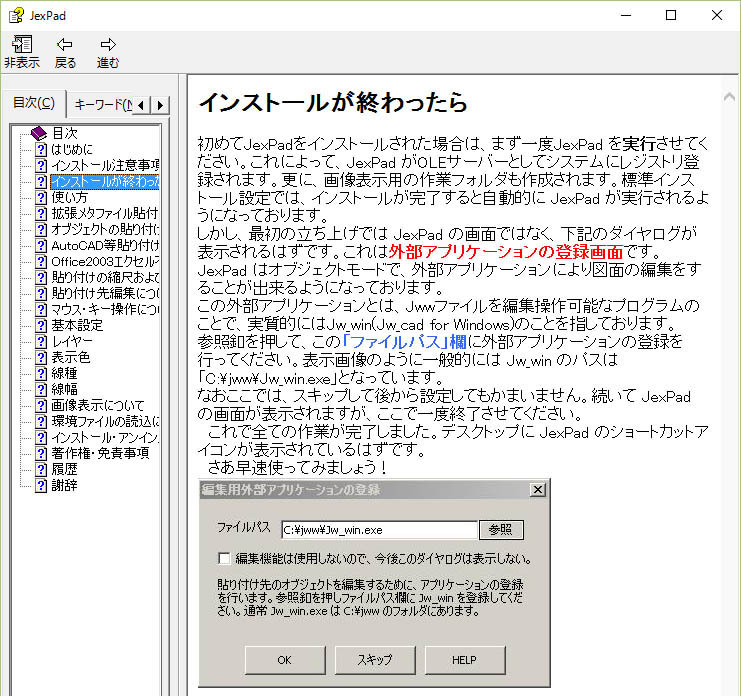Open the インストール・アンインストール topic
The height and width of the screenshot is (696, 741).
[105, 438]
